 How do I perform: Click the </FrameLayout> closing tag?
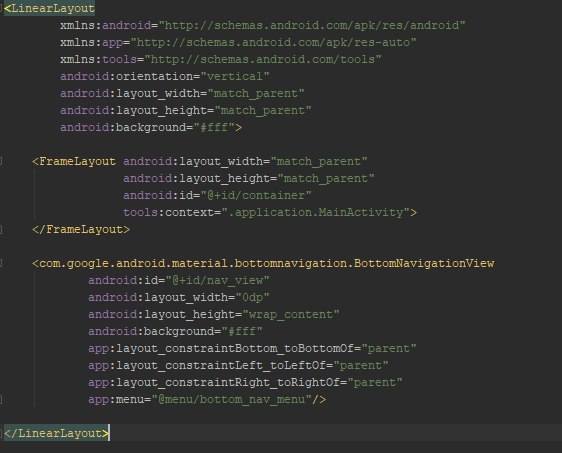tap(81, 229)
